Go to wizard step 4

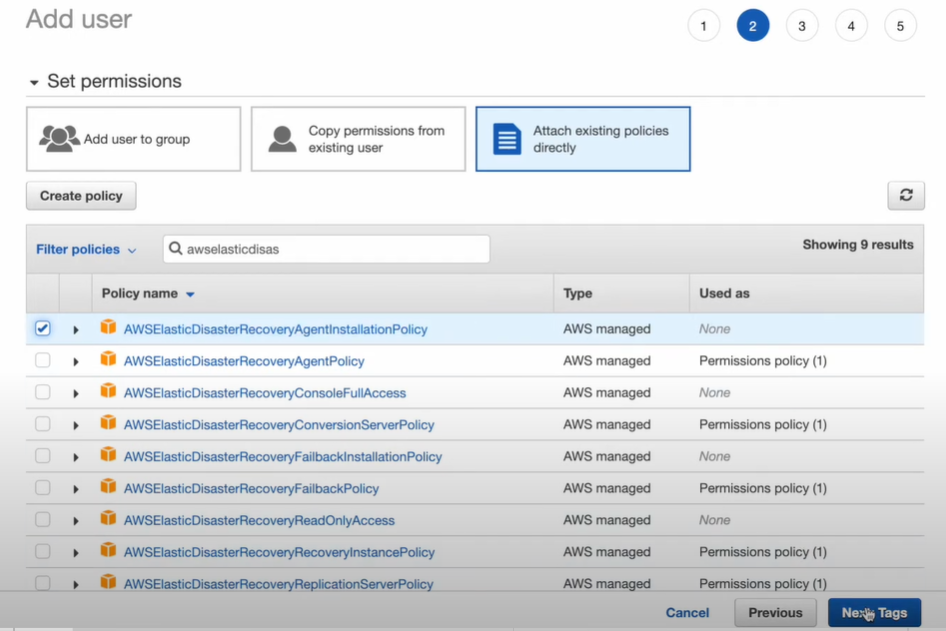coord(851,26)
